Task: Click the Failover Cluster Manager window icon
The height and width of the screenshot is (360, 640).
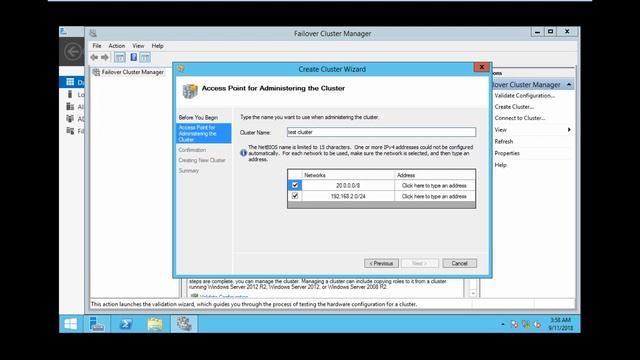Action: pyautogui.click(x=93, y=33)
